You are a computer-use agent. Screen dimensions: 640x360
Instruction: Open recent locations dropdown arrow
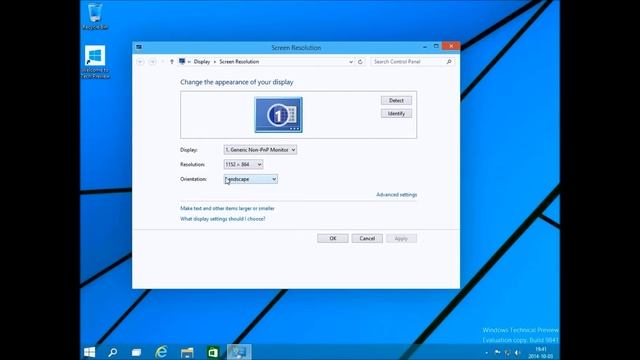(x=162, y=62)
